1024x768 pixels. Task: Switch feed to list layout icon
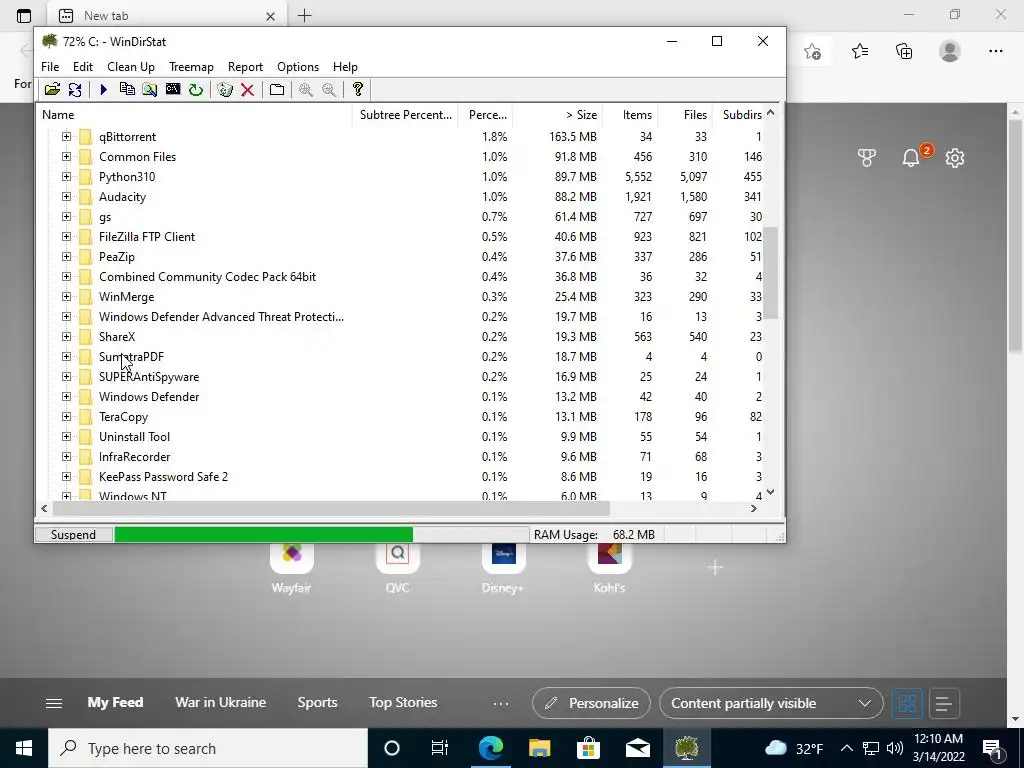(943, 703)
